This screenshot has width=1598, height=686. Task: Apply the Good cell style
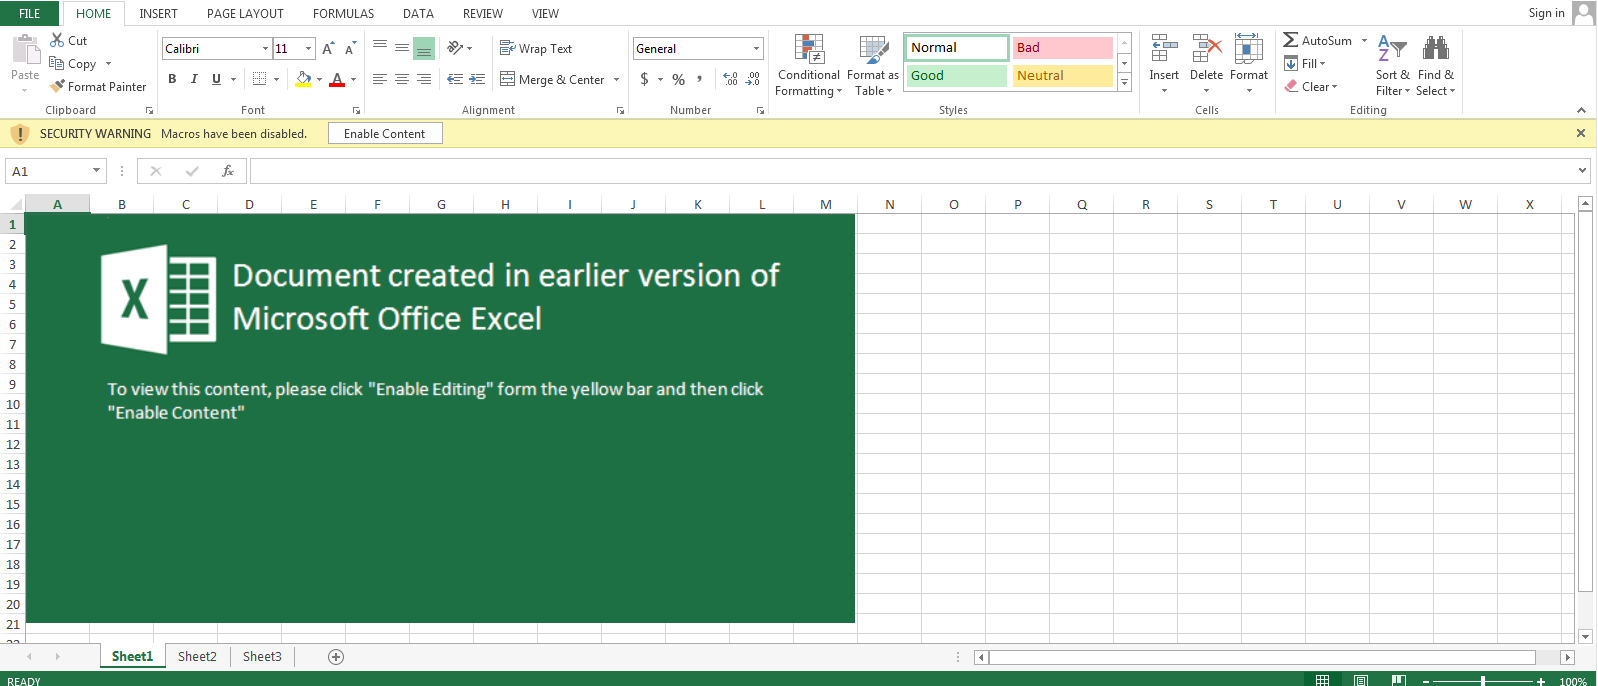pyautogui.click(x=956, y=75)
